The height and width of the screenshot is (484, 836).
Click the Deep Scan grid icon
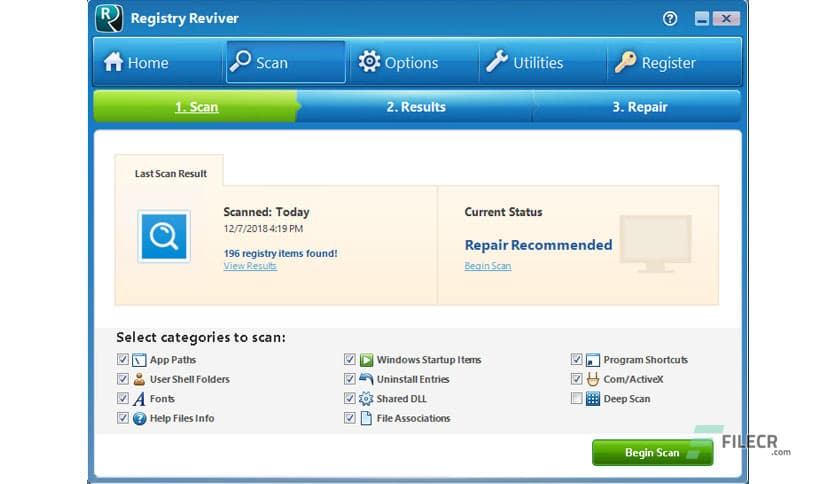(592, 399)
